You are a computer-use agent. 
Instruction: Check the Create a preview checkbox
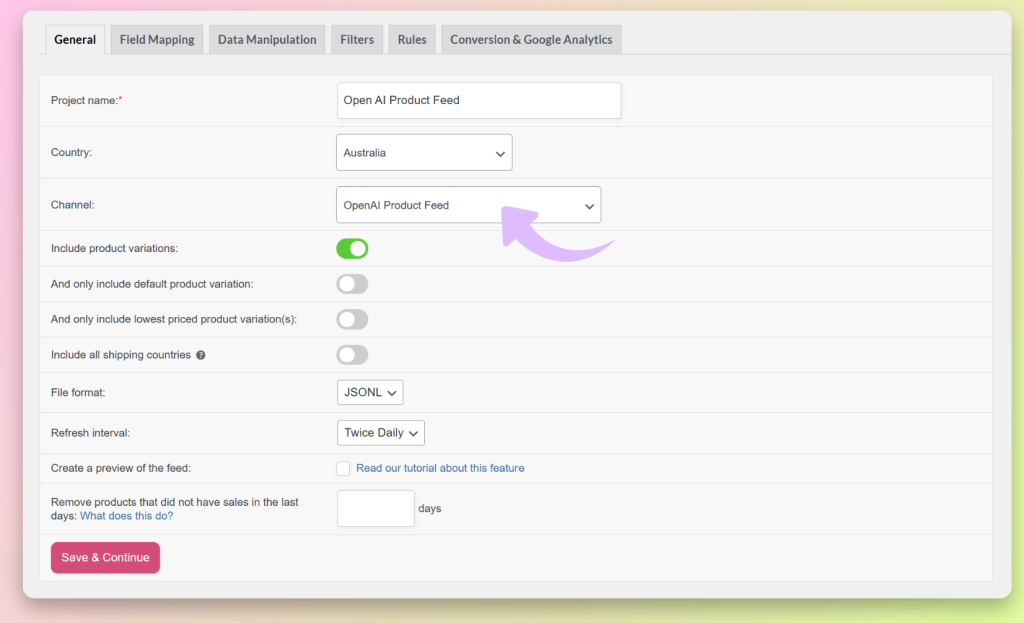[343, 468]
